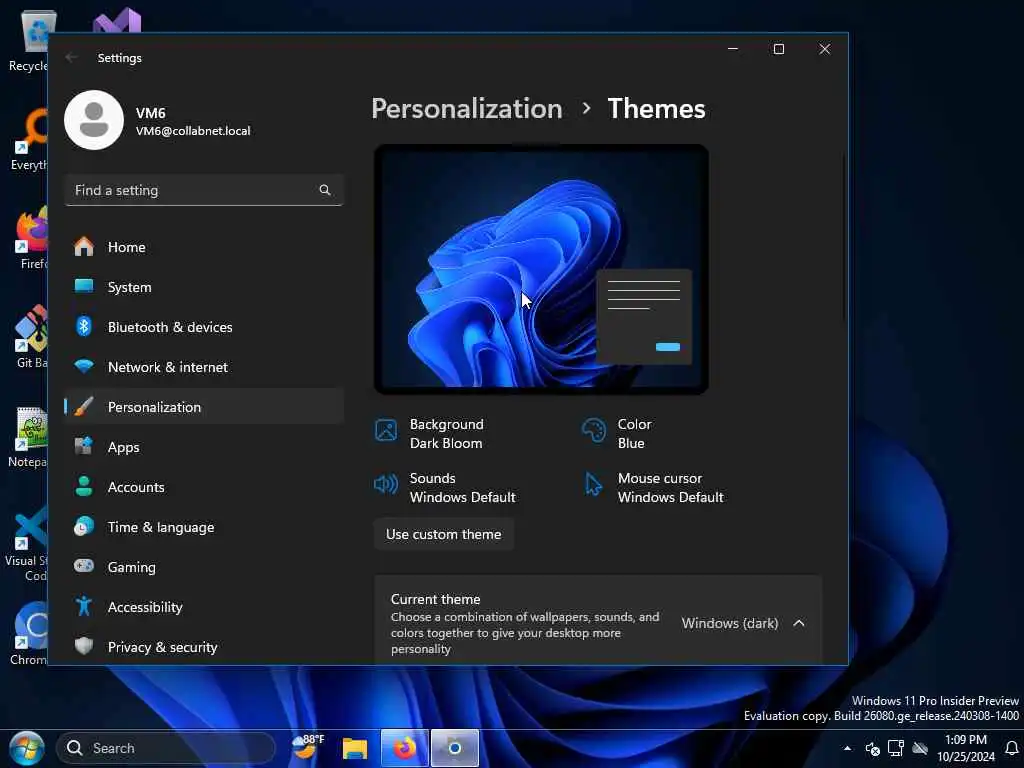Open Time & language settings
Viewport: 1024px width, 768px height.
point(204,526)
